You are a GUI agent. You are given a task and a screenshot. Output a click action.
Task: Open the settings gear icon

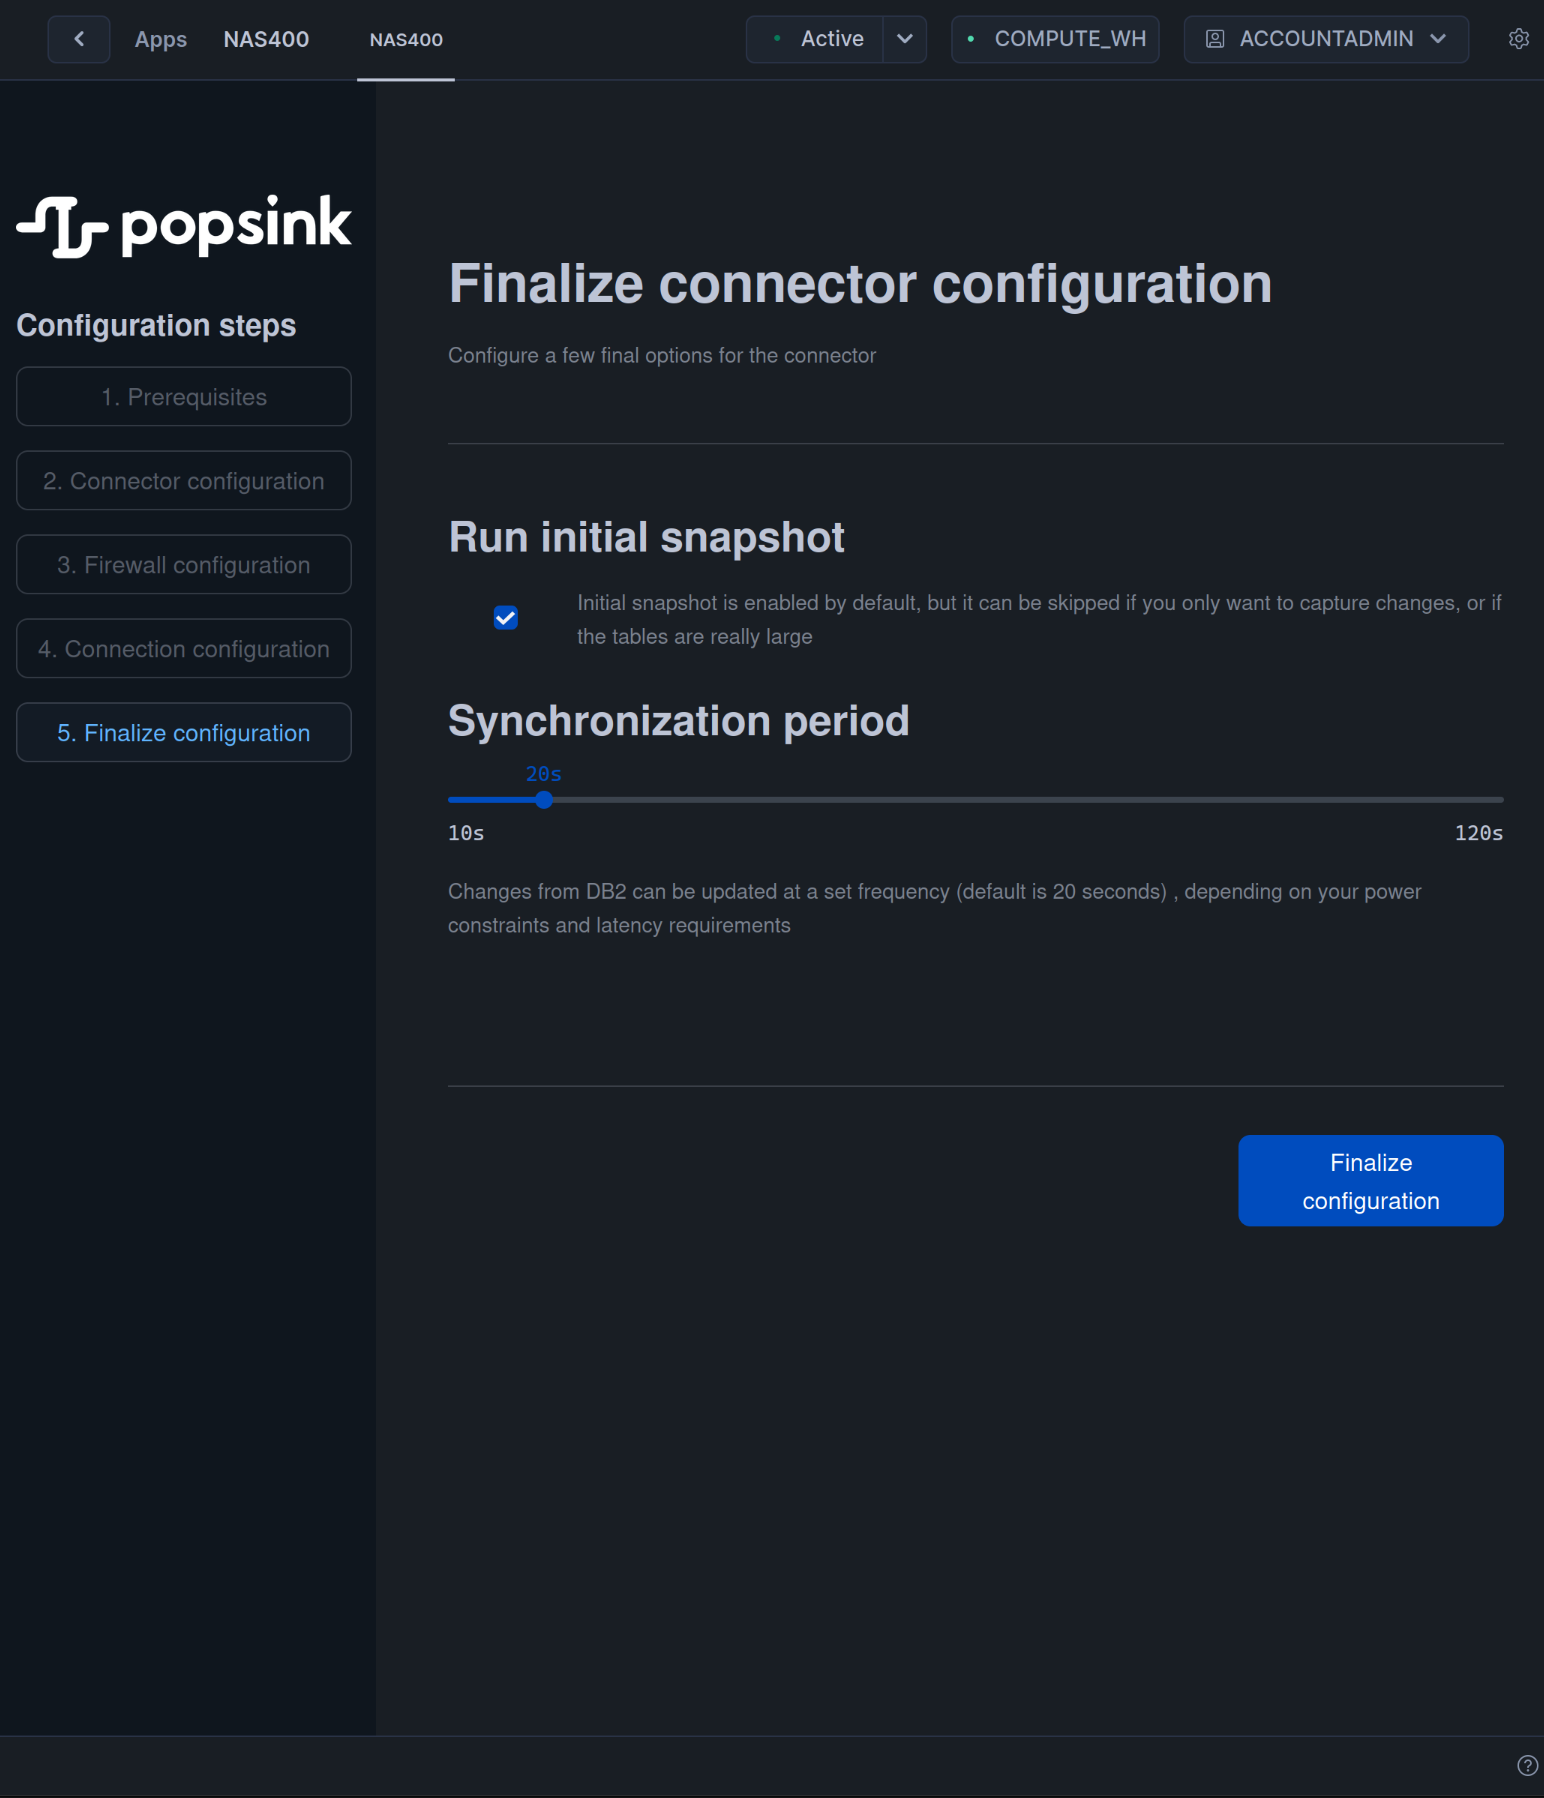[x=1518, y=39]
